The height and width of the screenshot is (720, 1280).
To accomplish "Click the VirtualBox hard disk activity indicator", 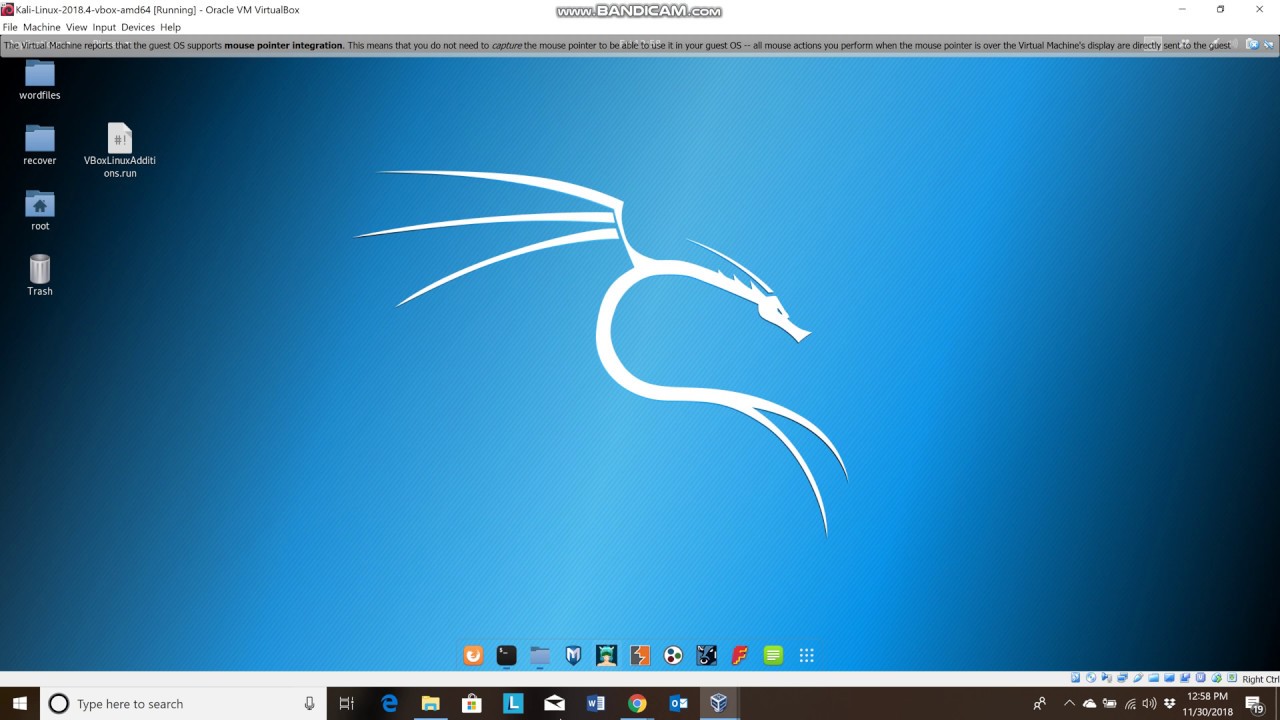I will coord(1075,678).
